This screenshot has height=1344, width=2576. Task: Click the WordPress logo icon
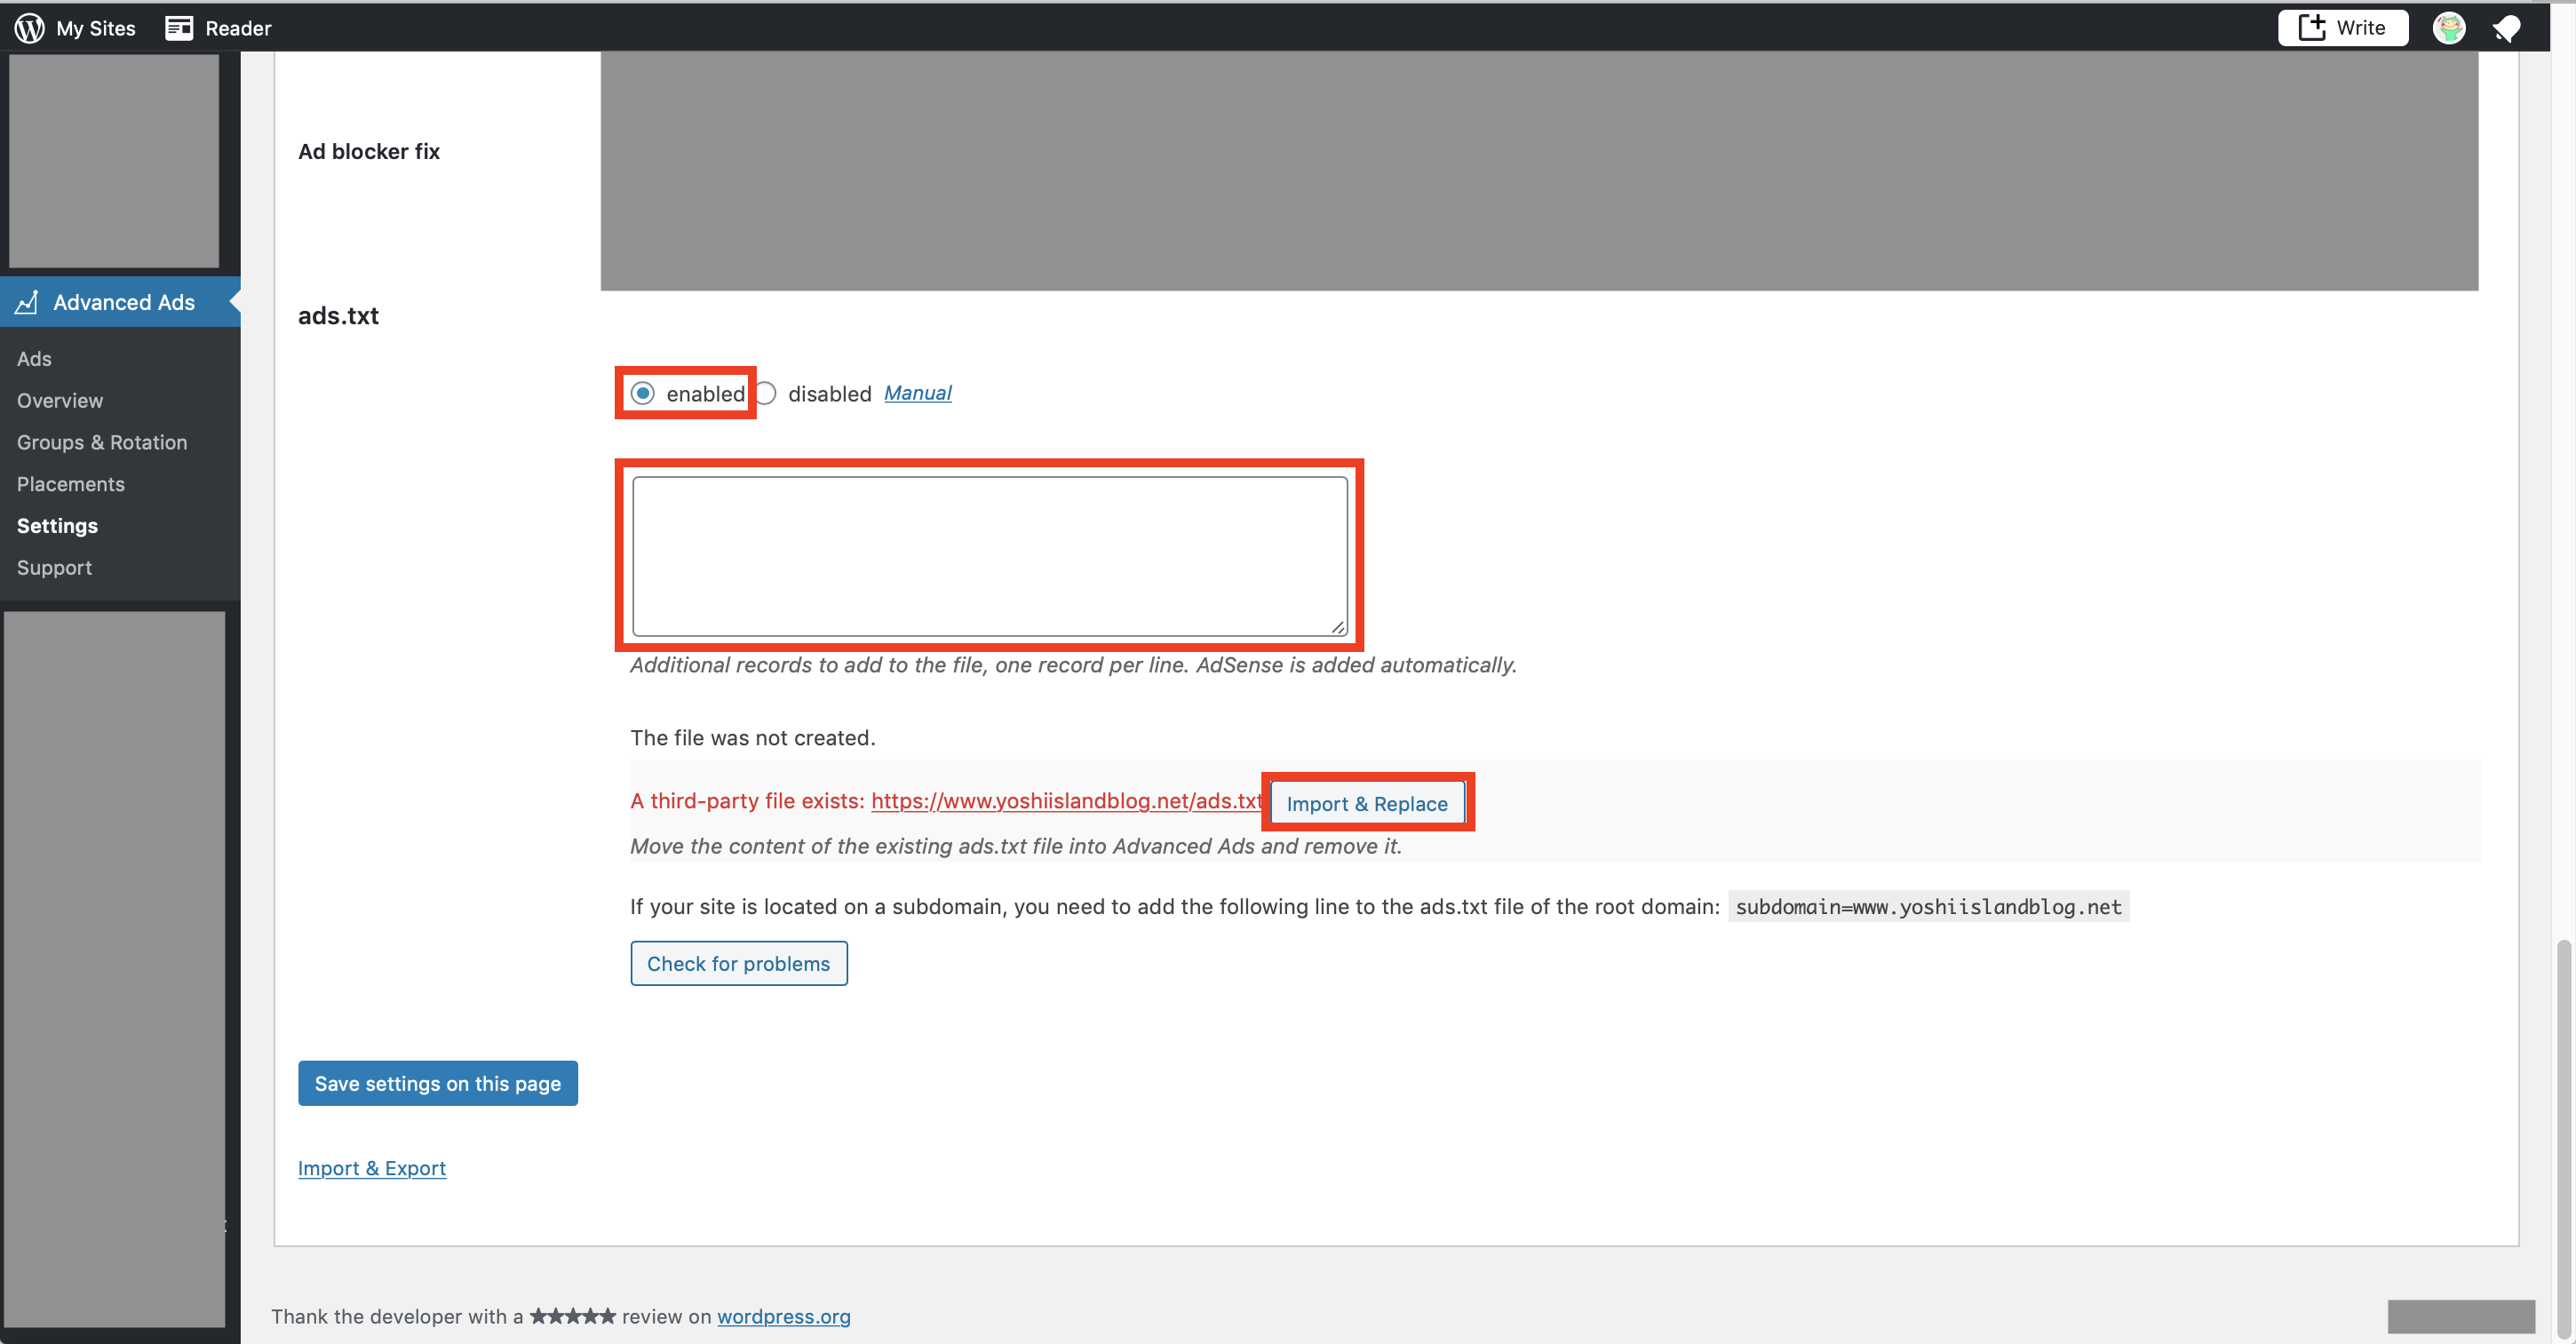coord(29,28)
